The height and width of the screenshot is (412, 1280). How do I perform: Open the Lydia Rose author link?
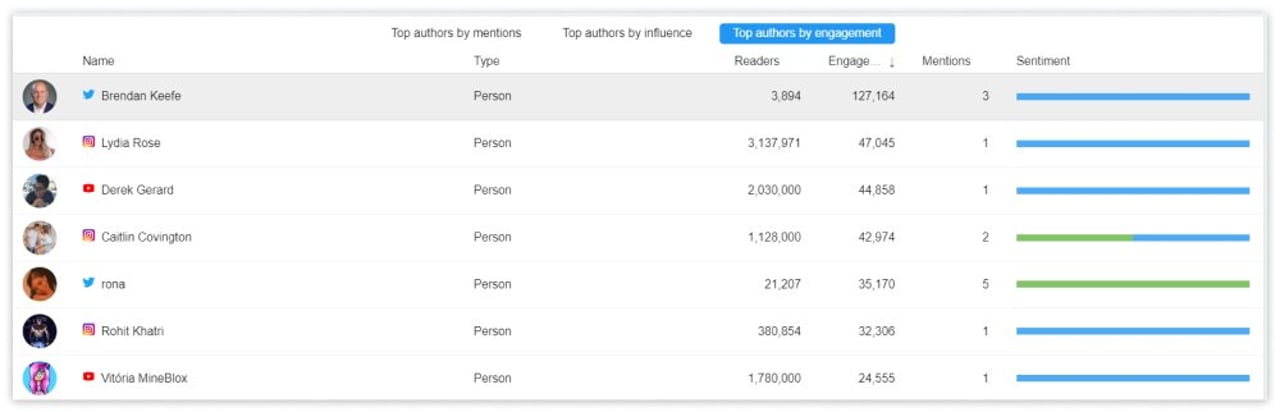click(x=130, y=143)
